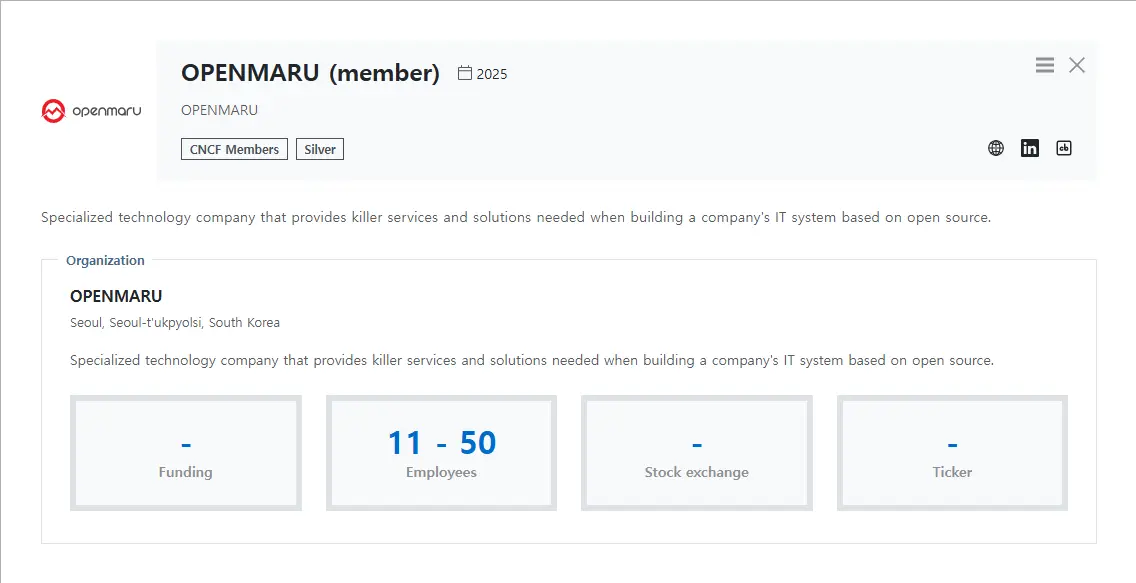The image size is (1136, 583).
Task: Select the CNCF Members badge
Action: click(x=234, y=149)
